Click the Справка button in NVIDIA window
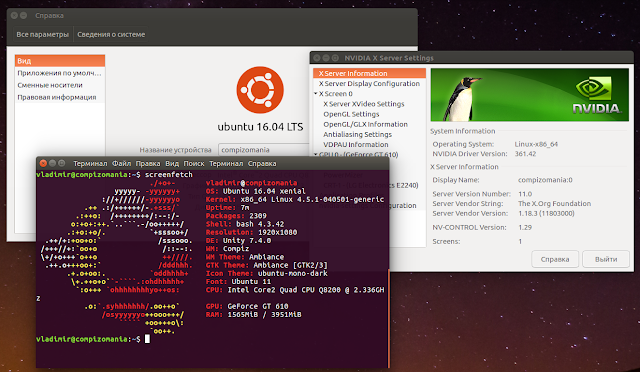 coord(555,259)
